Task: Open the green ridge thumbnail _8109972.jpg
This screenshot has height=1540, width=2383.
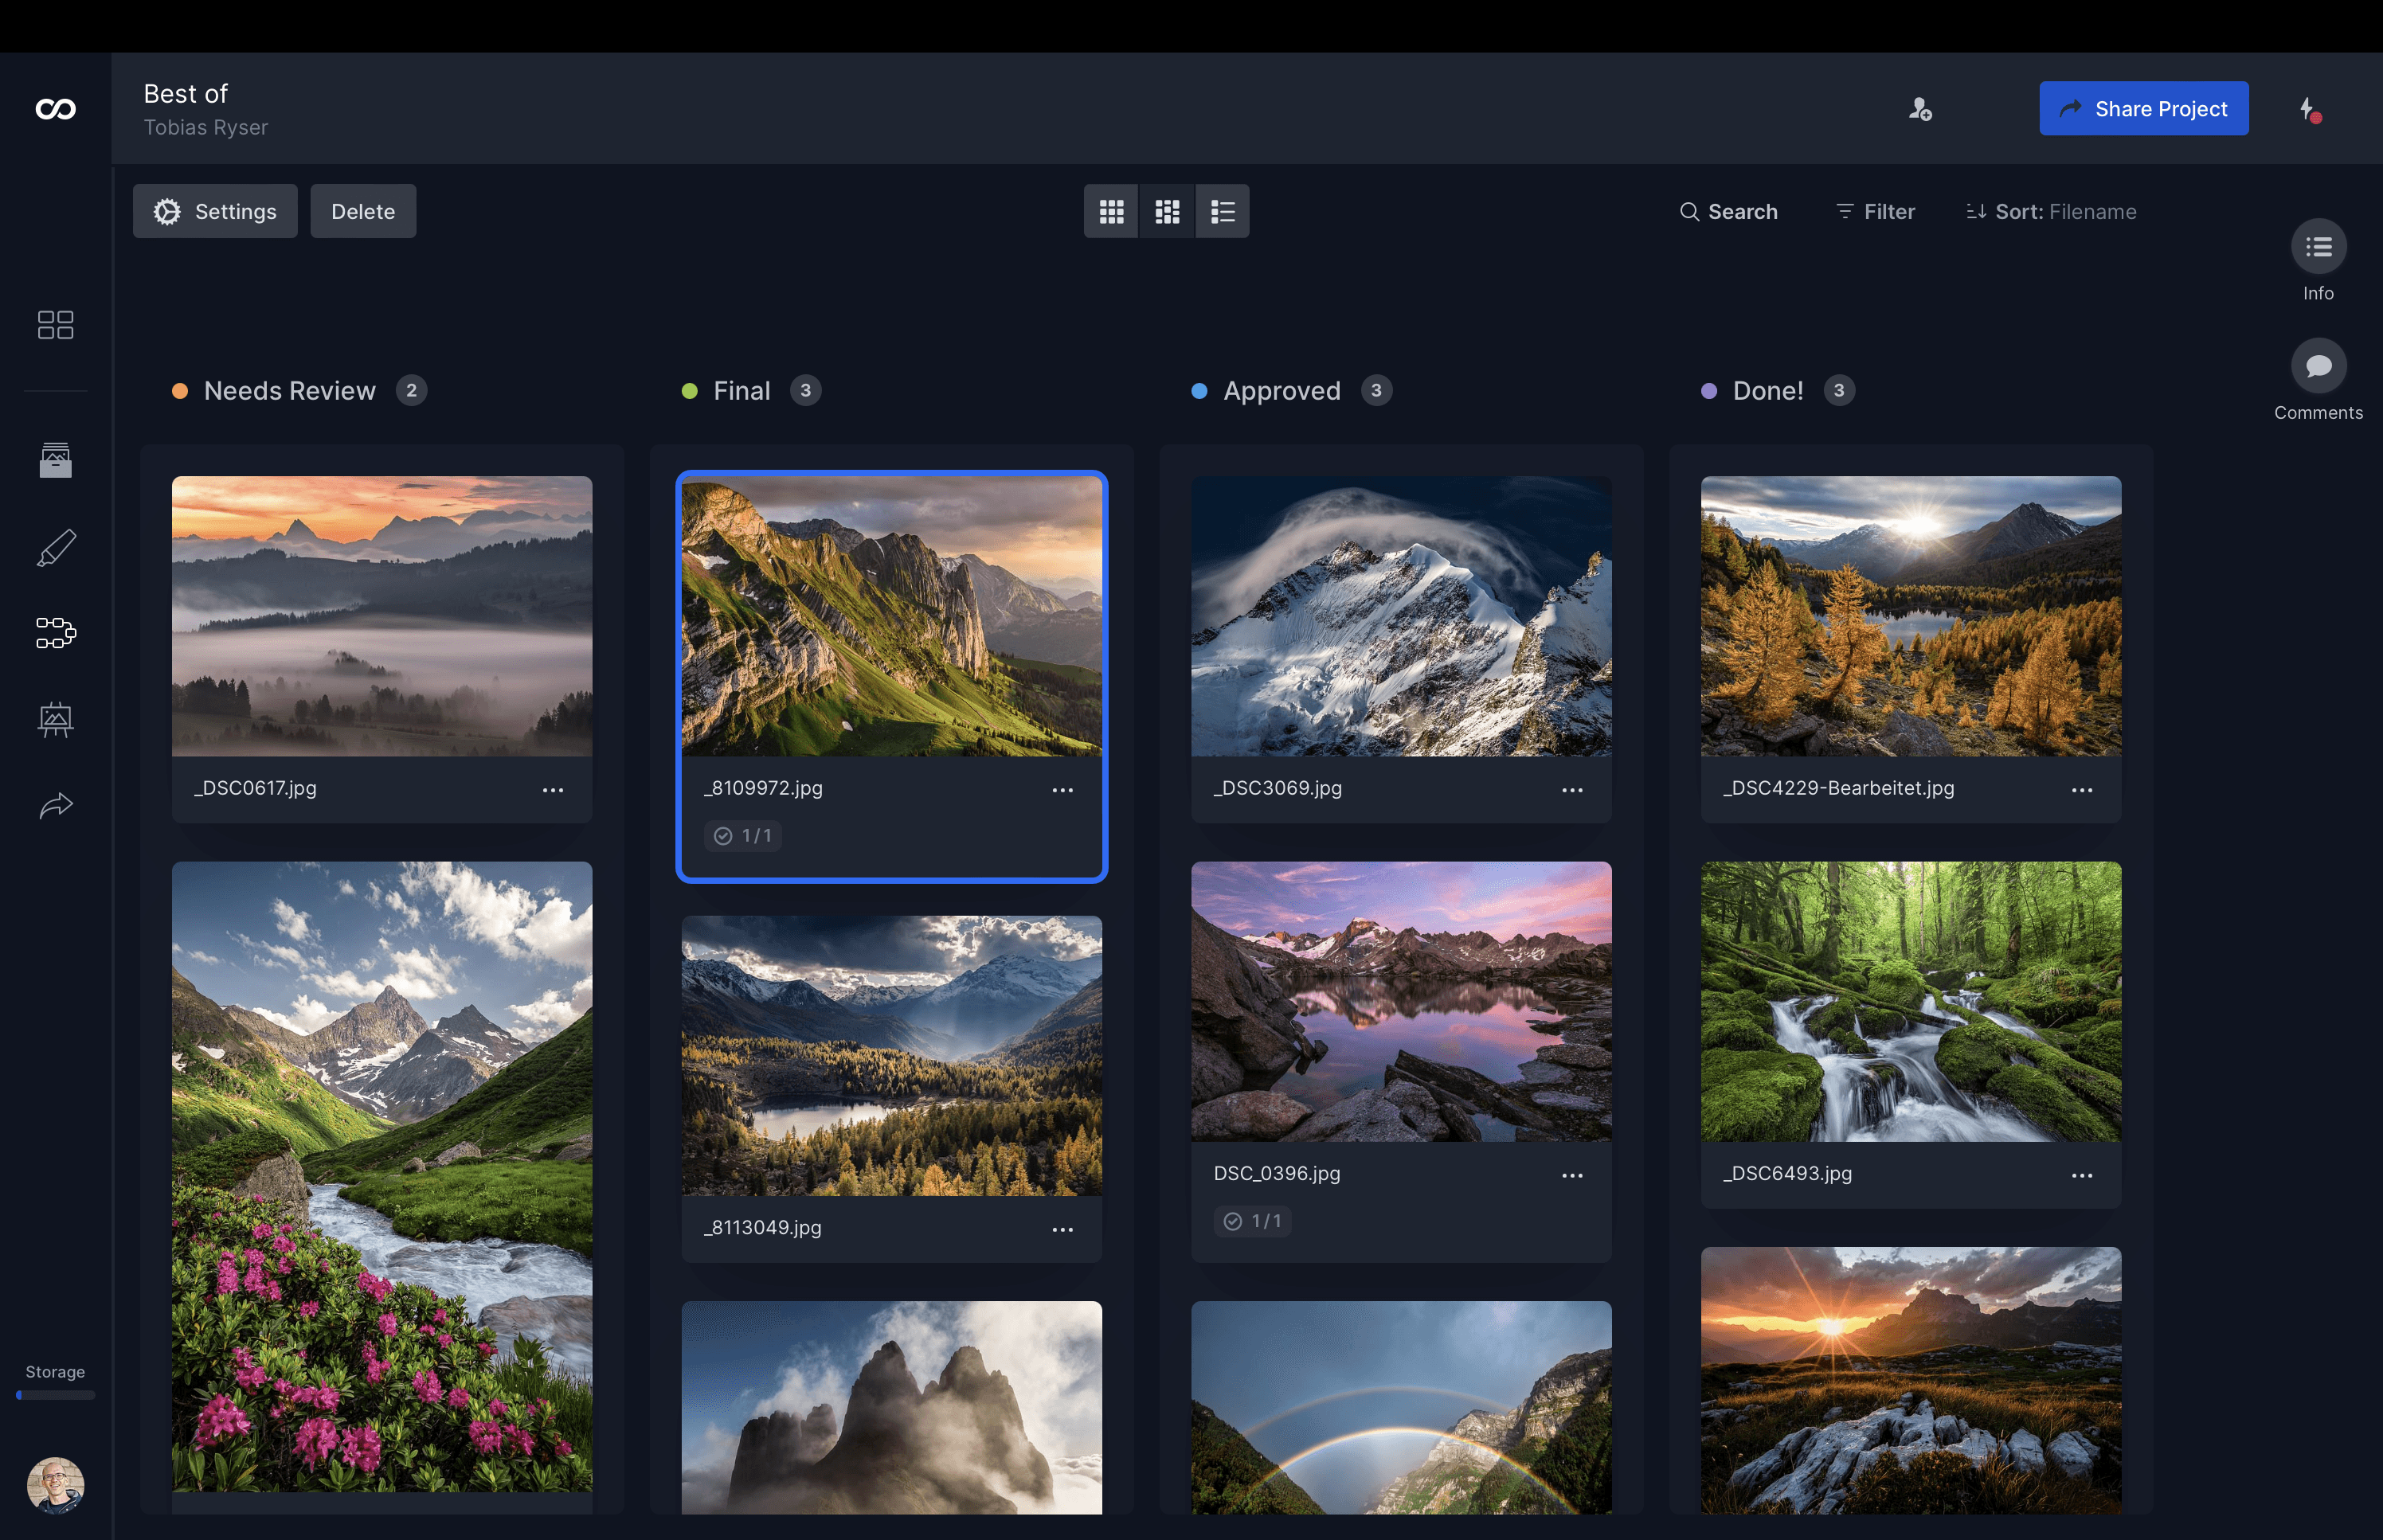Action: coord(892,616)
